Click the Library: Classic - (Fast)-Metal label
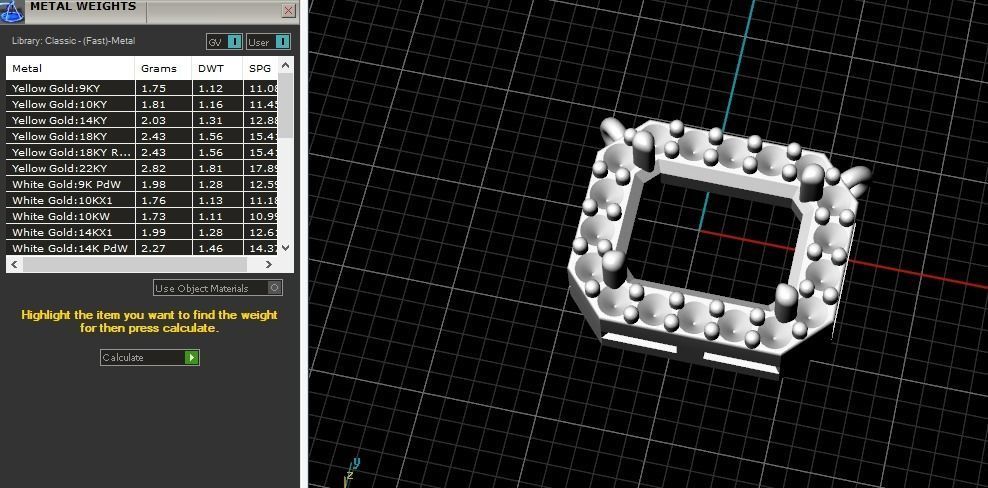Image resolution: width=988 pixels, height=488 pixels. point(74,41)
